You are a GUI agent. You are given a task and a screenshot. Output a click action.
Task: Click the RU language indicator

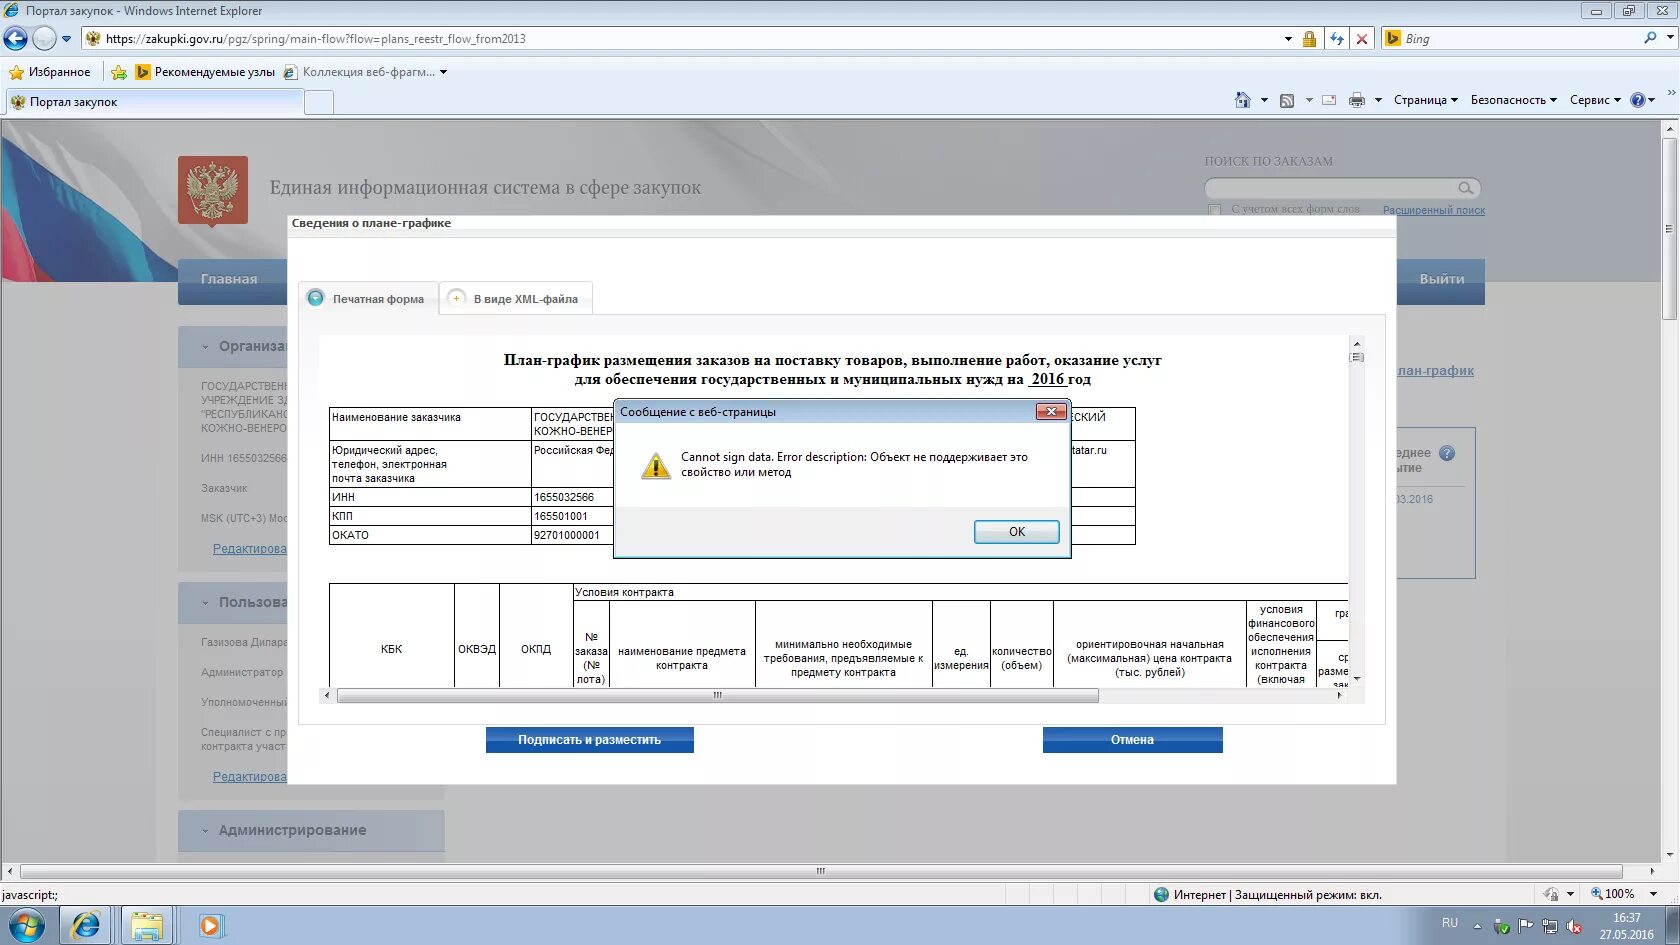tap(1450, 923)
